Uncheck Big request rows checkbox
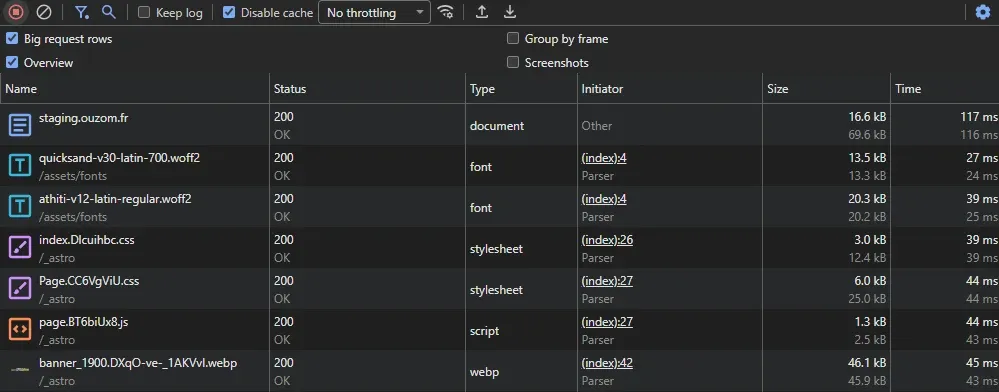 [11, 38]
